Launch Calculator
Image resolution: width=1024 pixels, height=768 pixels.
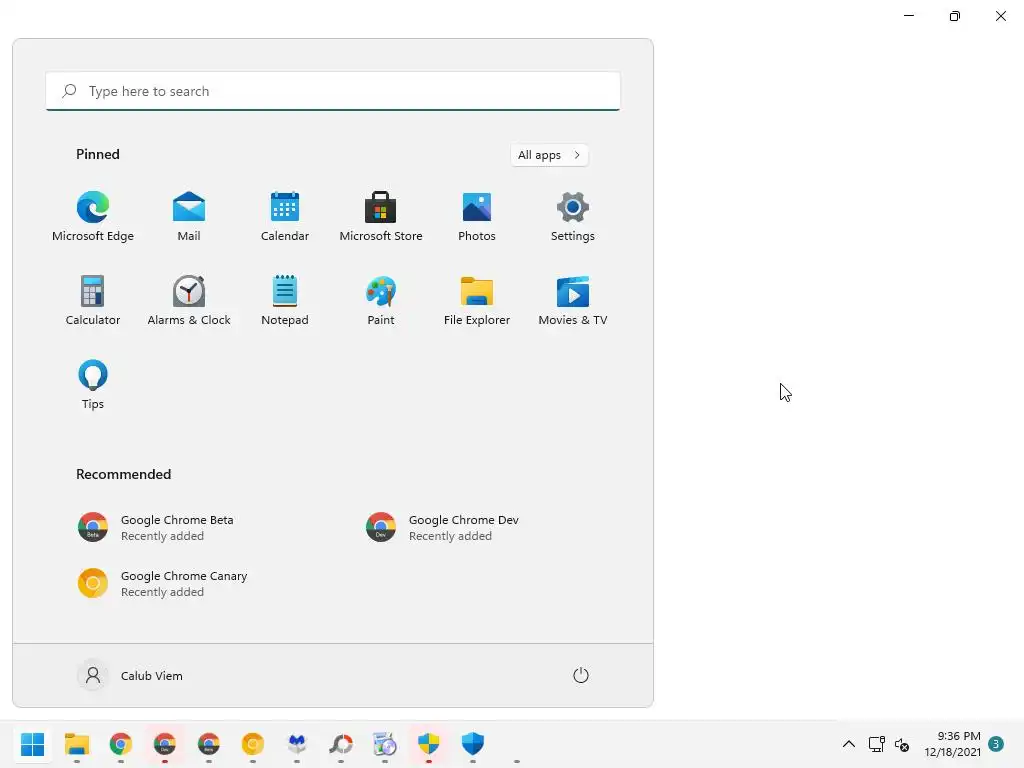click(93, 300)
